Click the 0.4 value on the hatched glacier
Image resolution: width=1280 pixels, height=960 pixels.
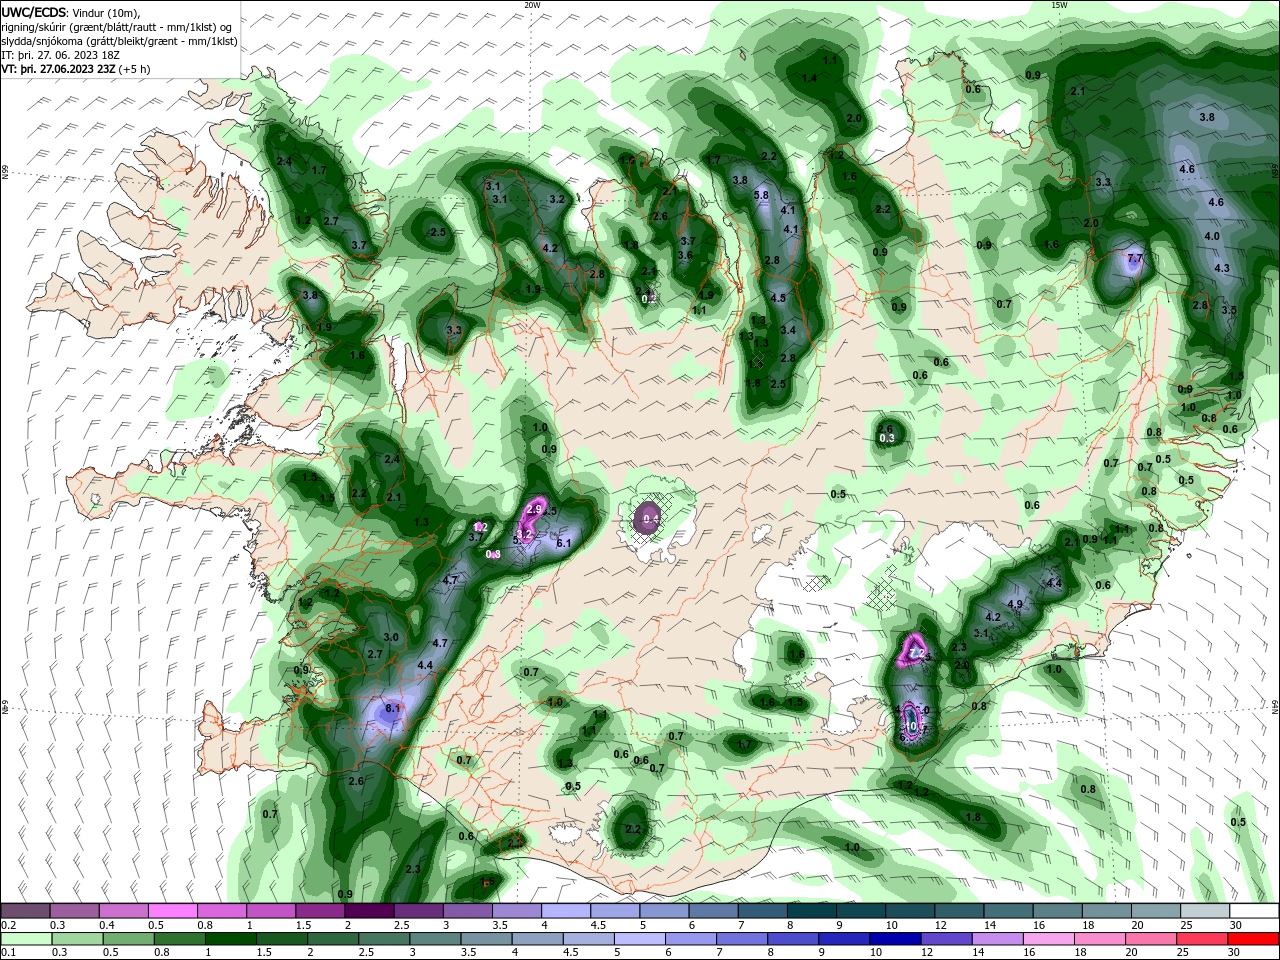[x=651, y=519]
